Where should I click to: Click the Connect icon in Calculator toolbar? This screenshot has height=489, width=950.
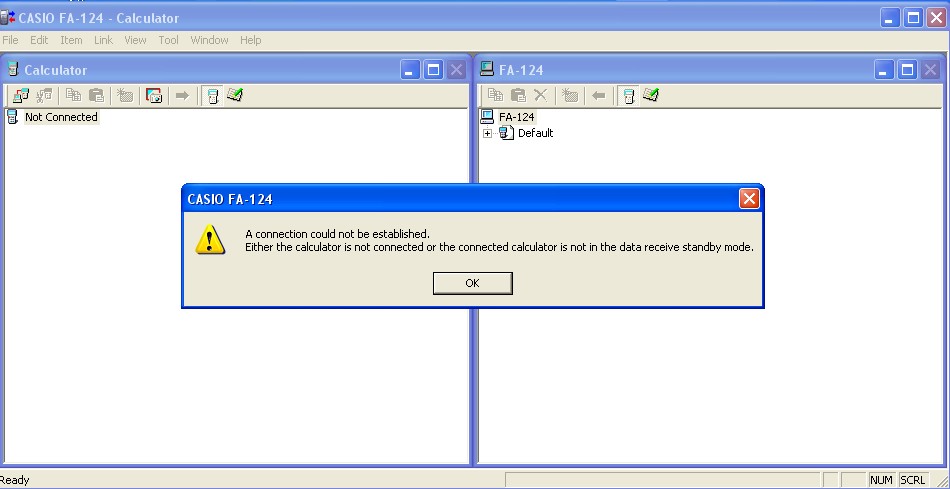pos(21,95)
